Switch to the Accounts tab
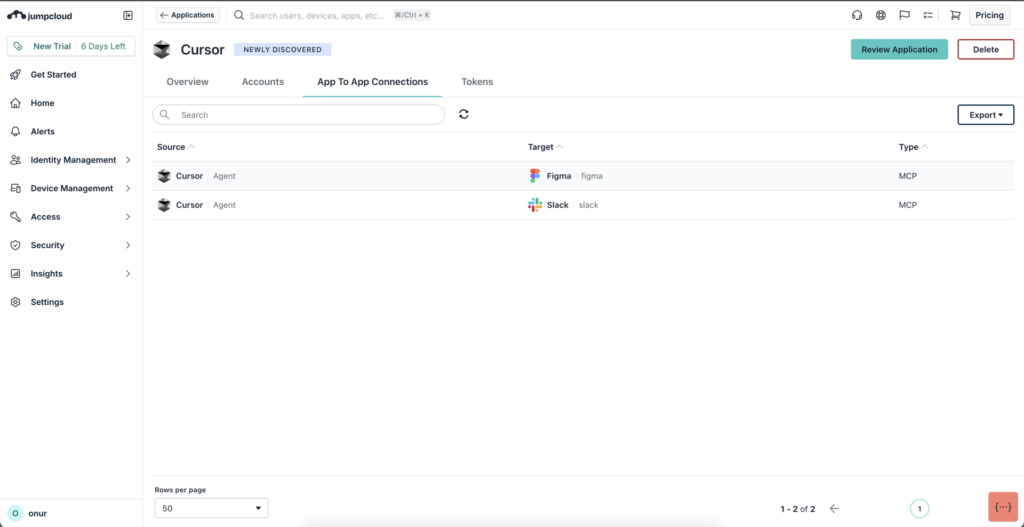 pyautogui.click(x=263, y=82)
